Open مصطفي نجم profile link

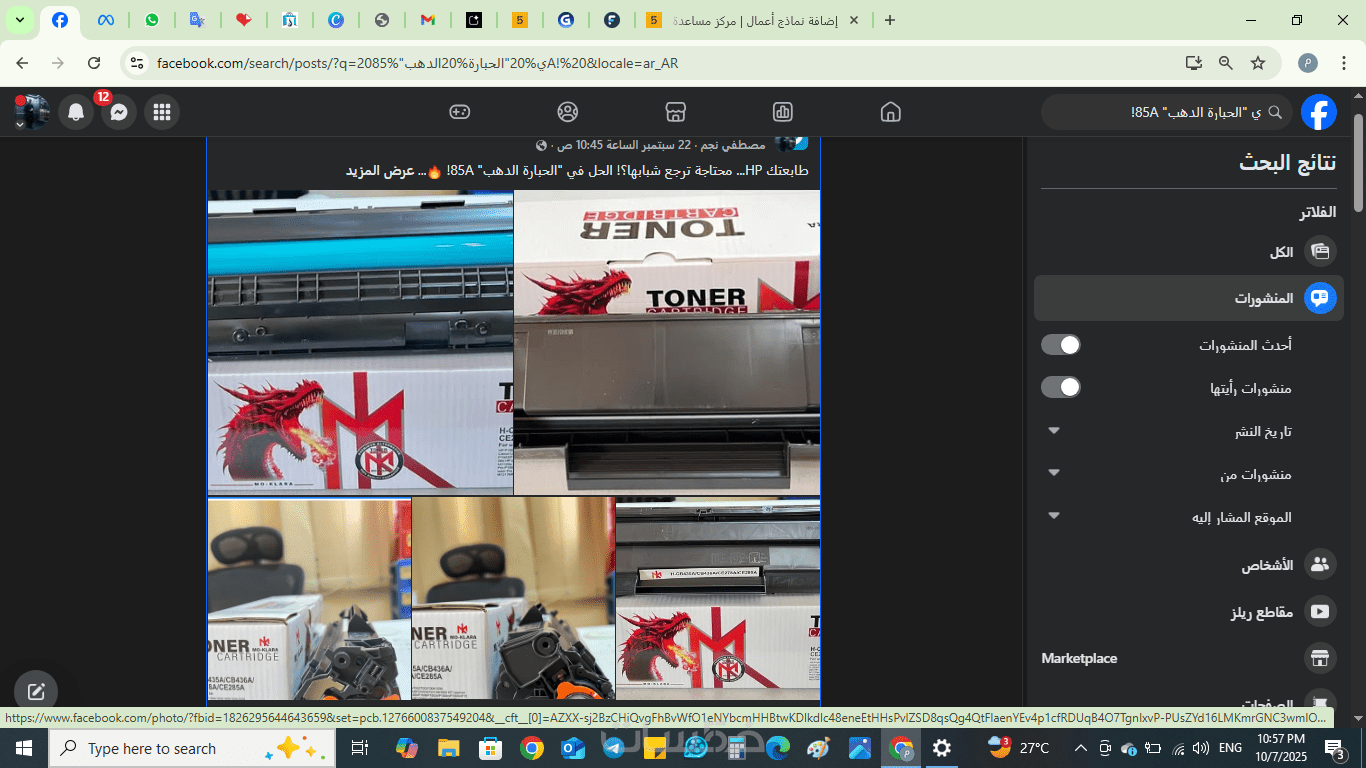(735, 145)
